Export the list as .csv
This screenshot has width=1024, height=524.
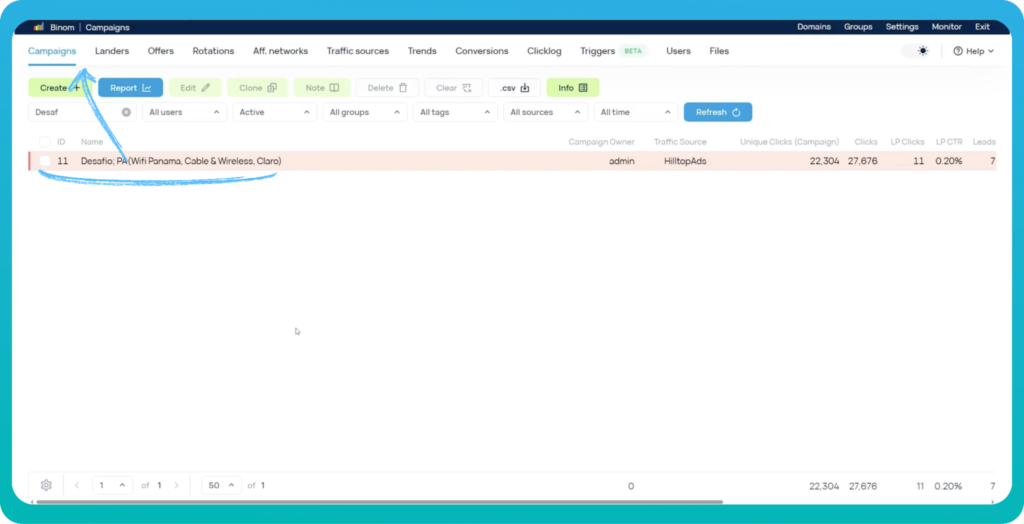click(x=515, y=88)
